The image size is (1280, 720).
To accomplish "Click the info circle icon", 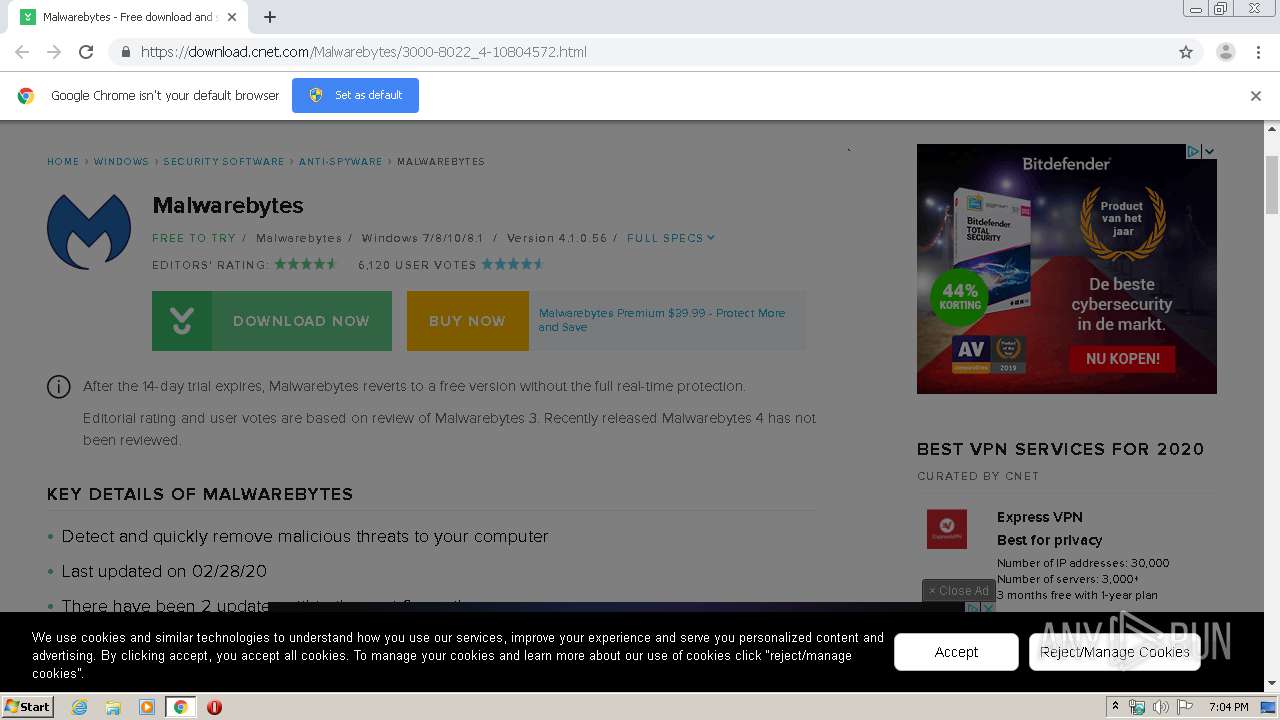I will point(59,387).
